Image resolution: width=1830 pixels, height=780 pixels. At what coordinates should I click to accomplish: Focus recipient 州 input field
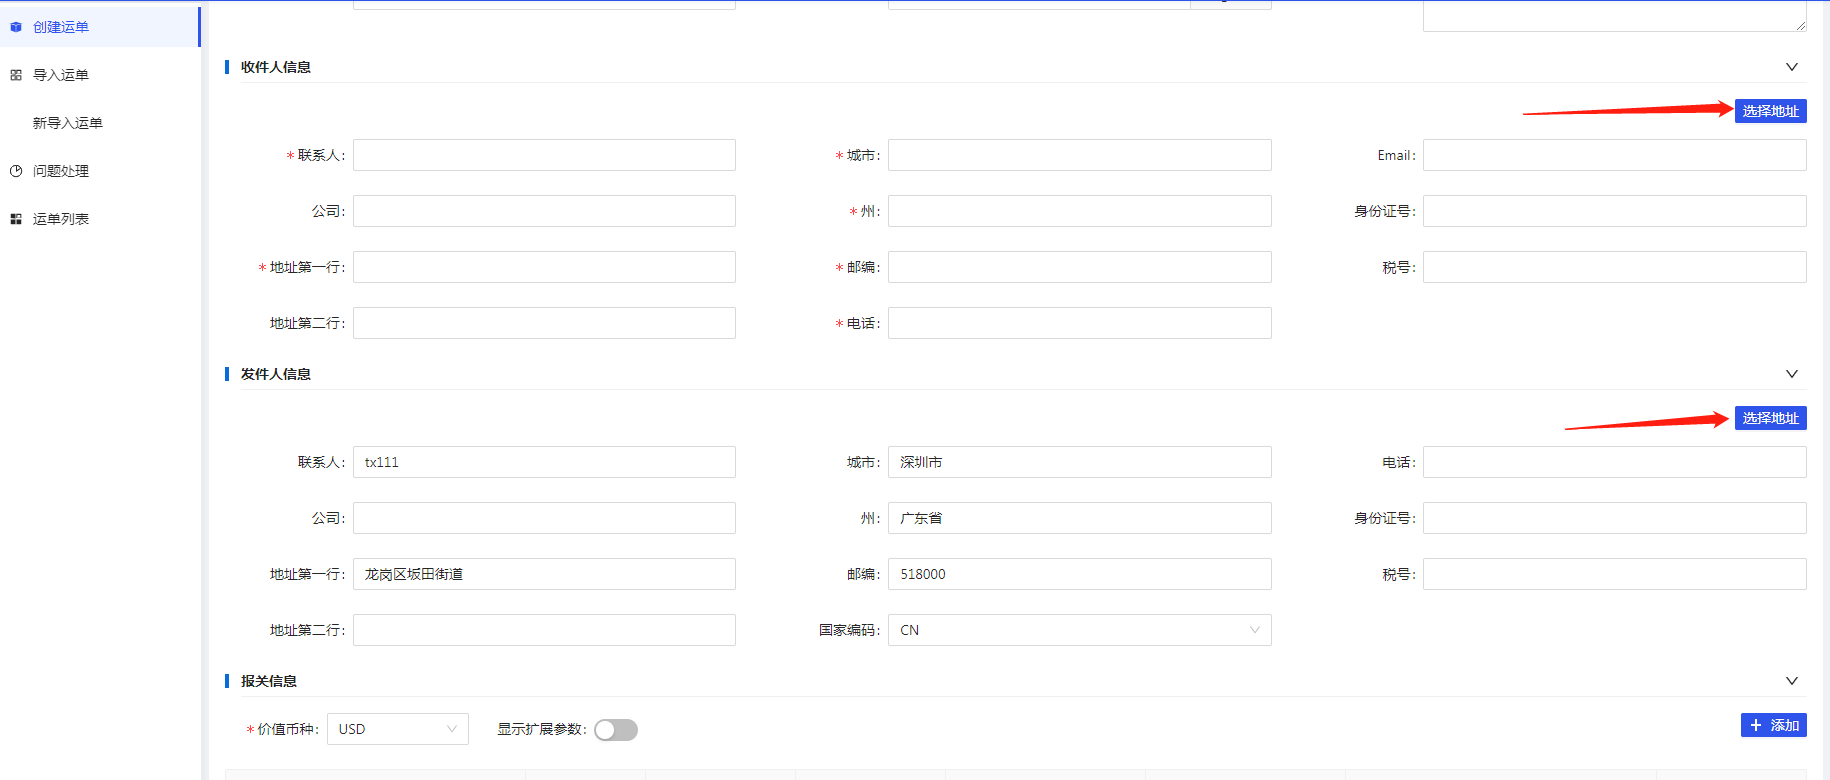tap(1080, 211)
